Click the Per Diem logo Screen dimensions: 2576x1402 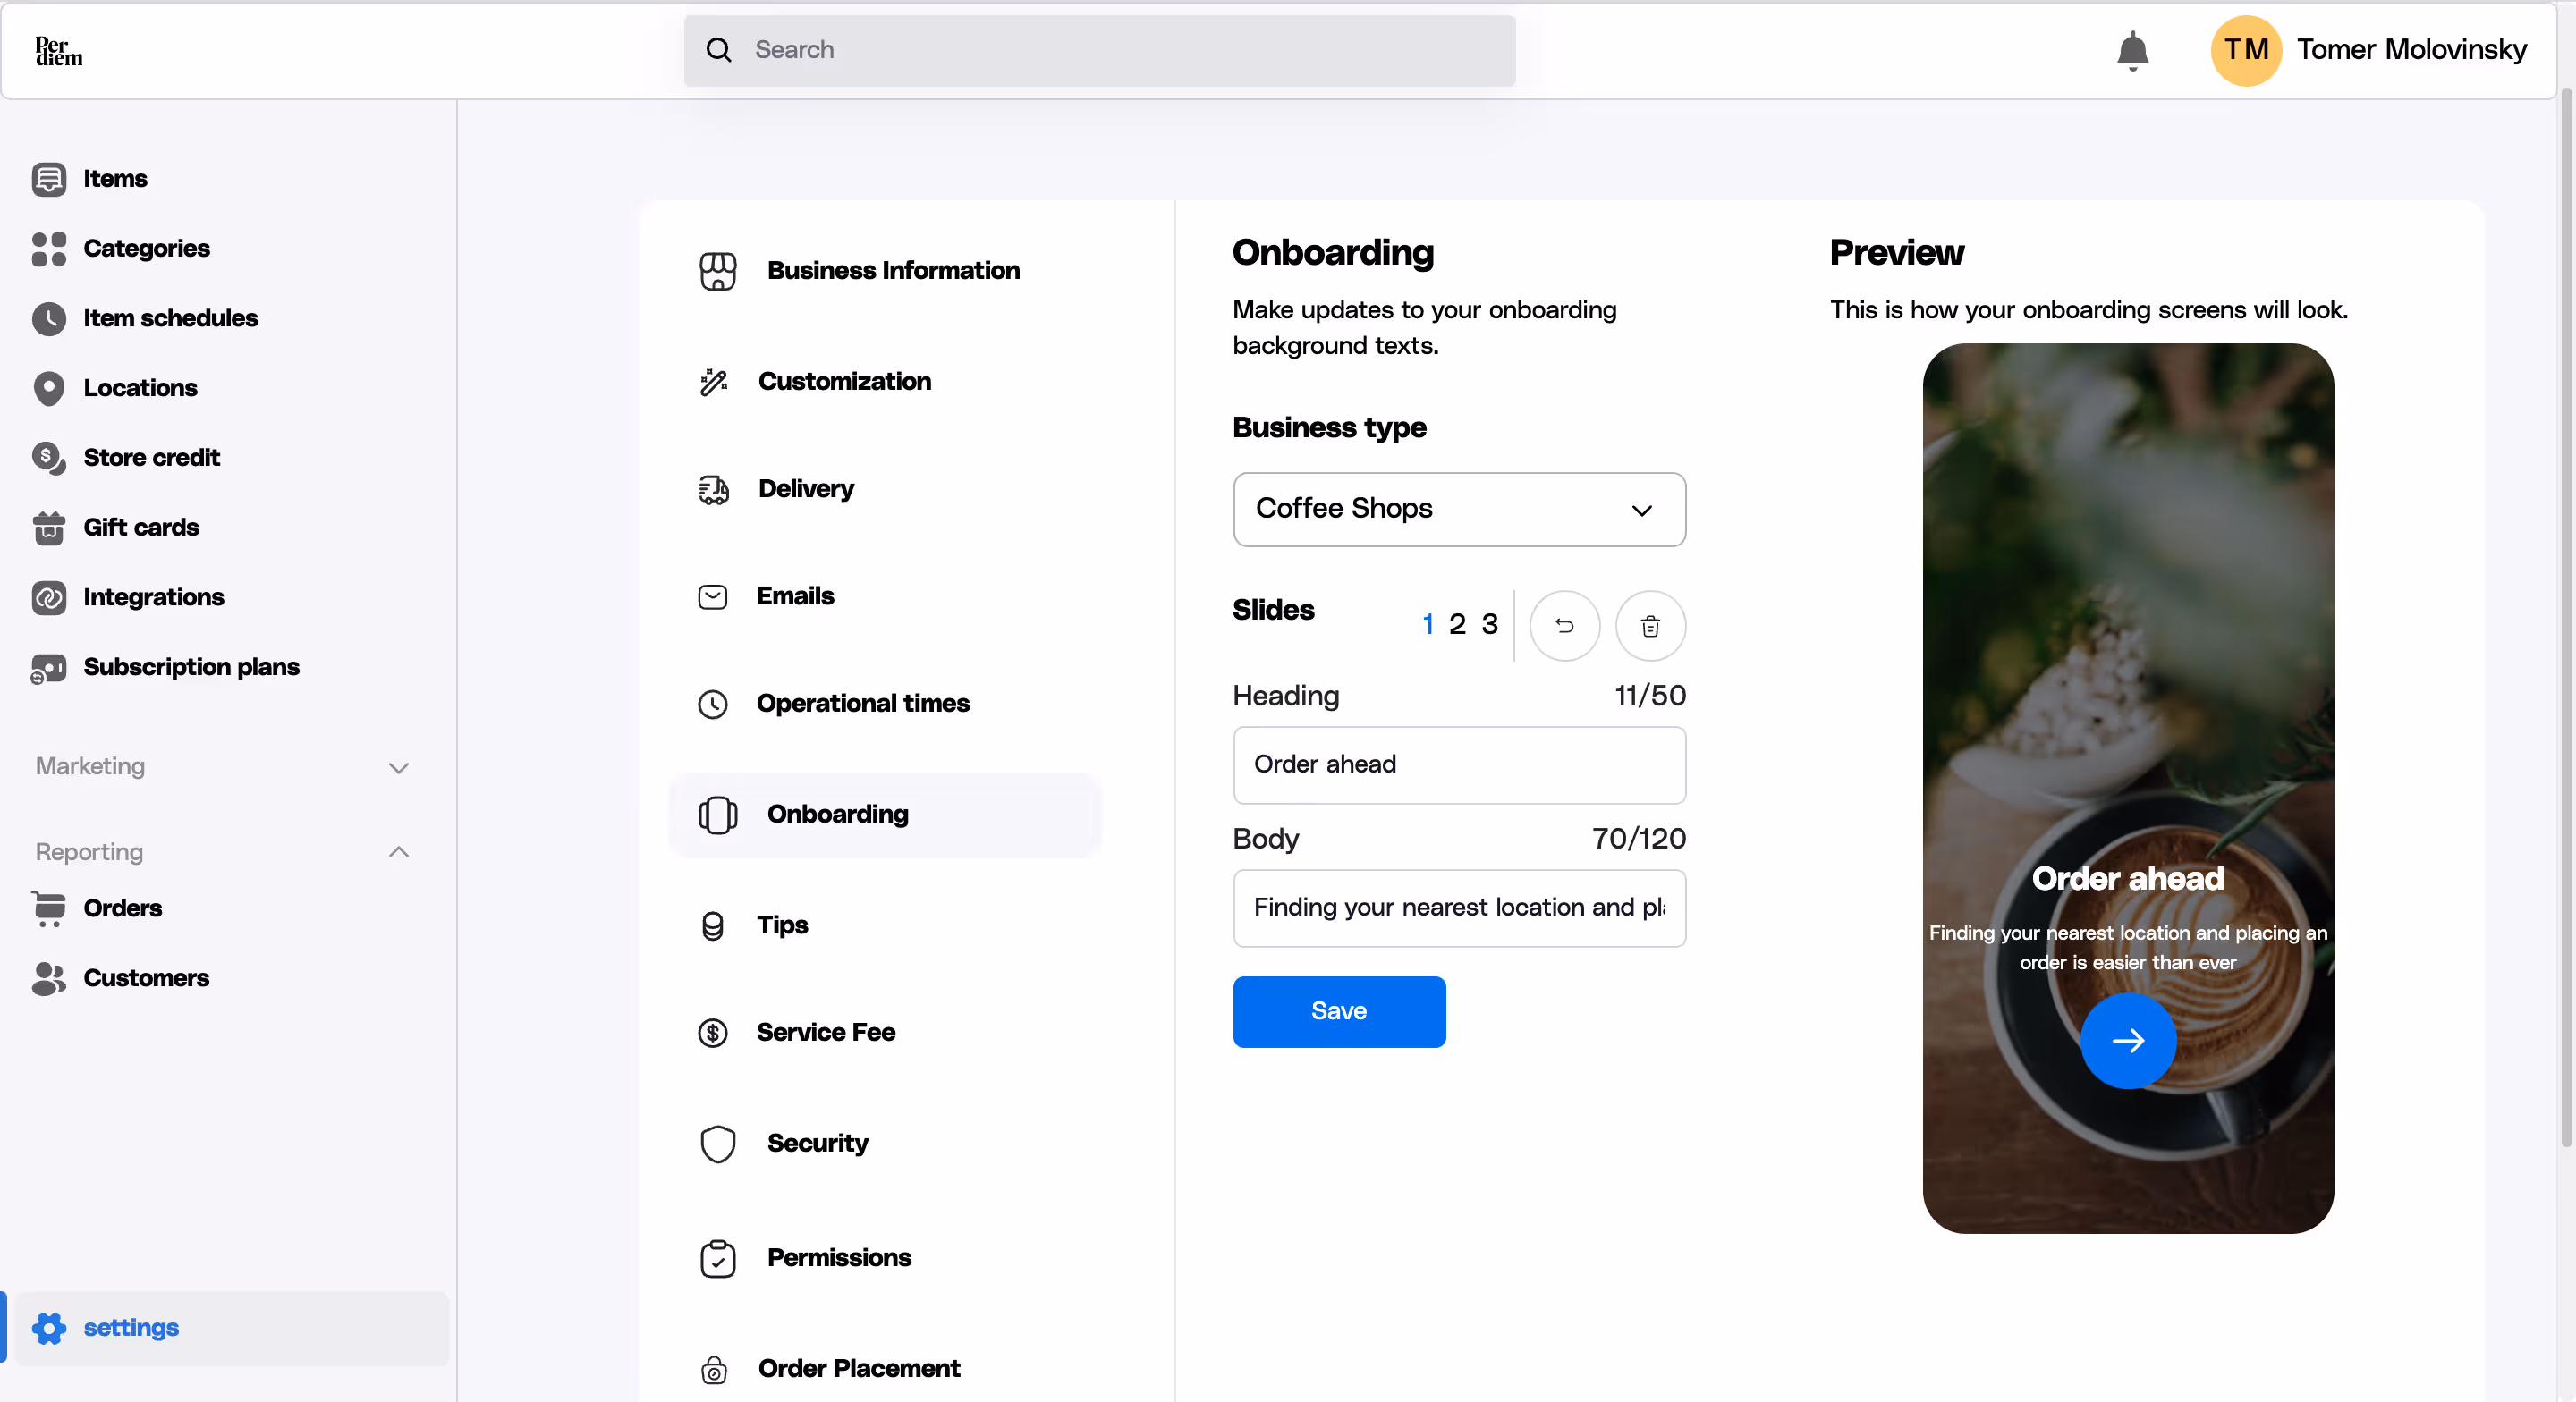tap(59, 50)
